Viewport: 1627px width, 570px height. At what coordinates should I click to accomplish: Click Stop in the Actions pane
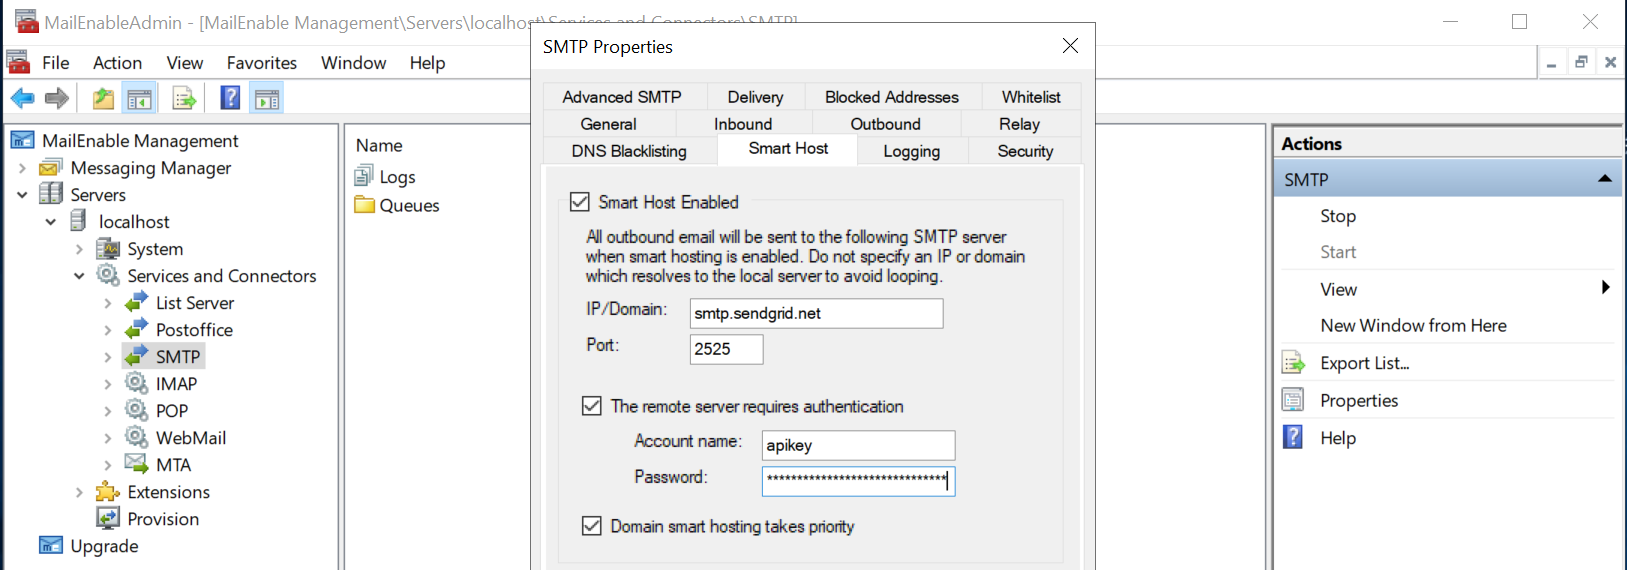[x=1338, y=216]
